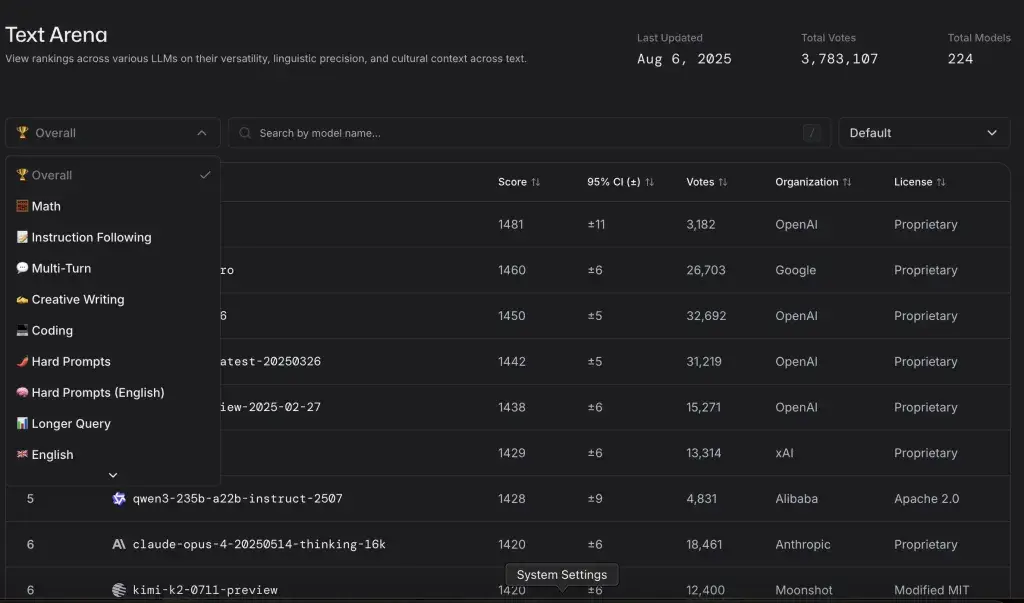
Task: Pick the Coding category option
Action: coord(52,330)
